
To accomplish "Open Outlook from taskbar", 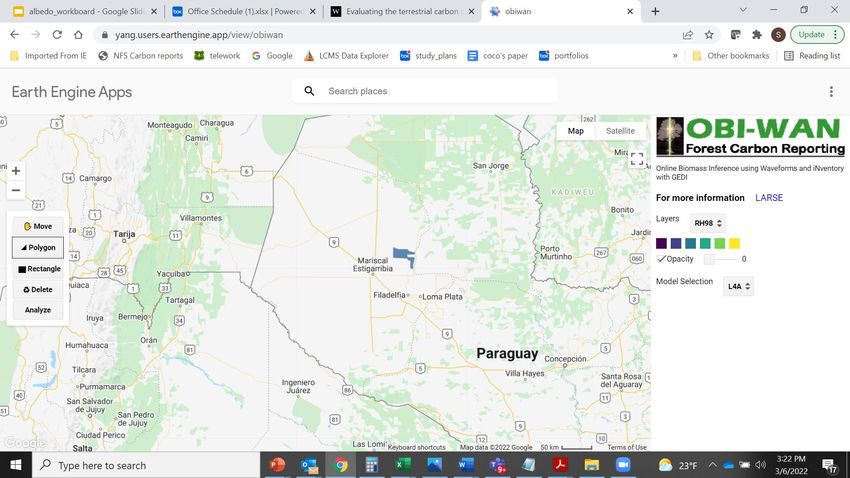I will click(x=309, y=465).
